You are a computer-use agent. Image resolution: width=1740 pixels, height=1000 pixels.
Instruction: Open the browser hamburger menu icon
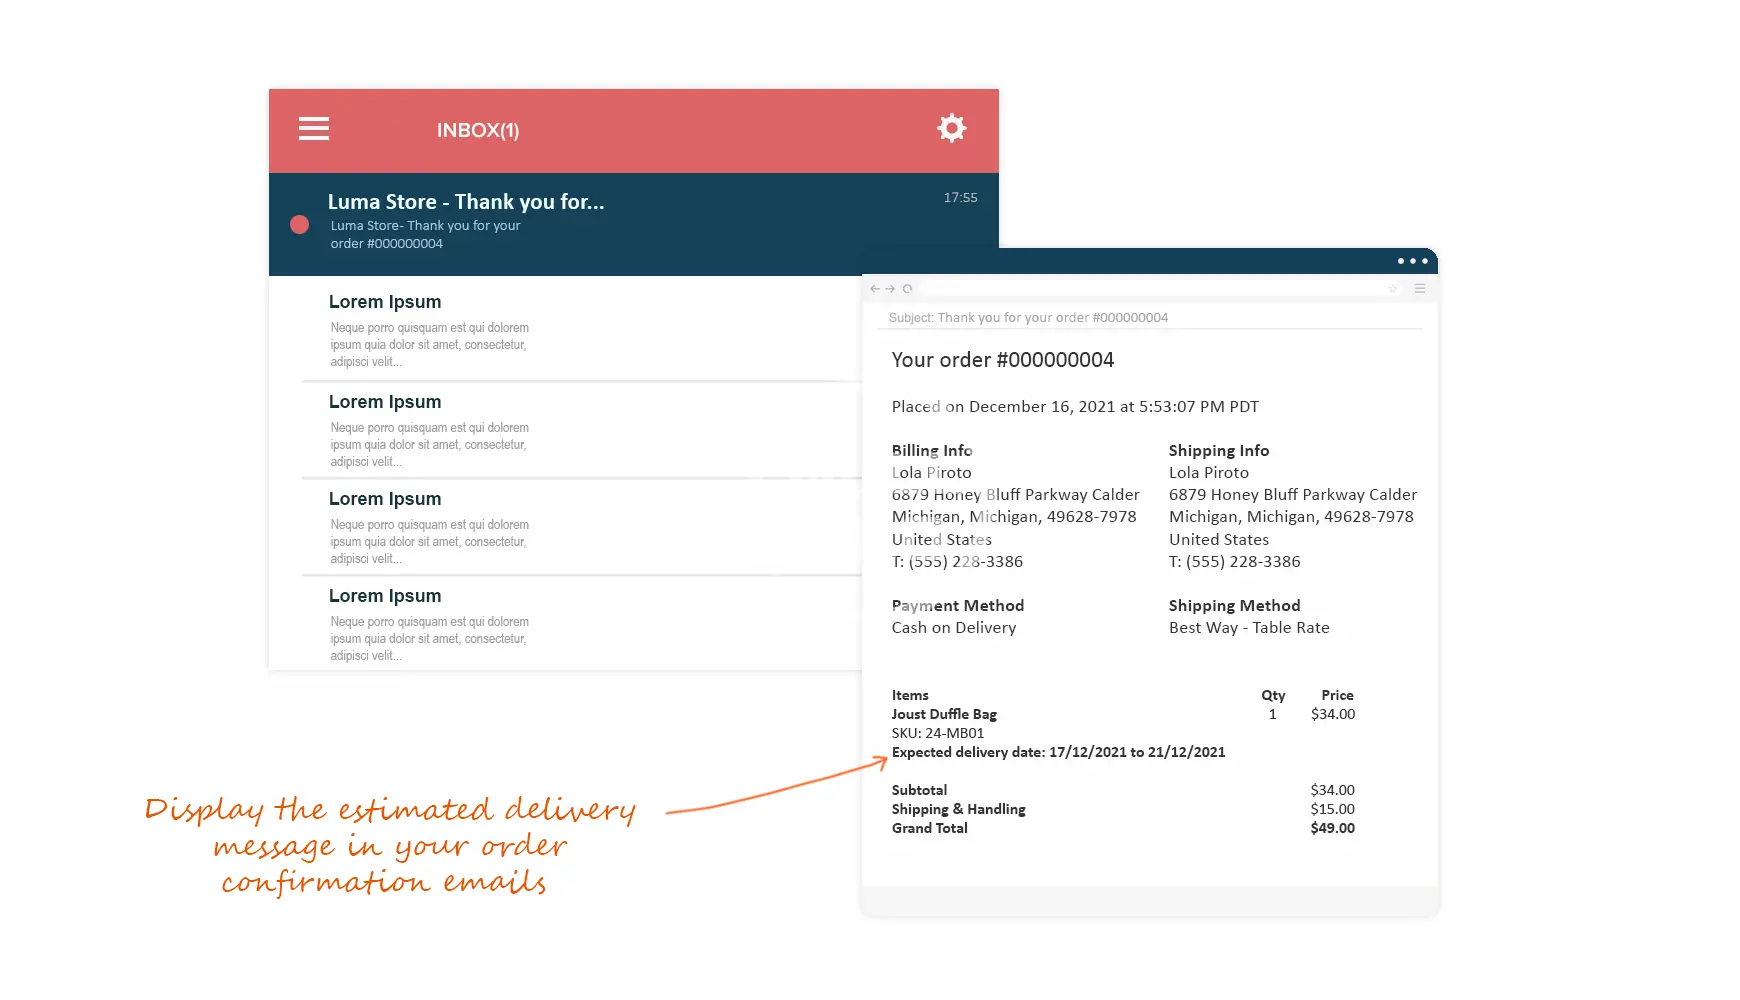click(1419, 288)
